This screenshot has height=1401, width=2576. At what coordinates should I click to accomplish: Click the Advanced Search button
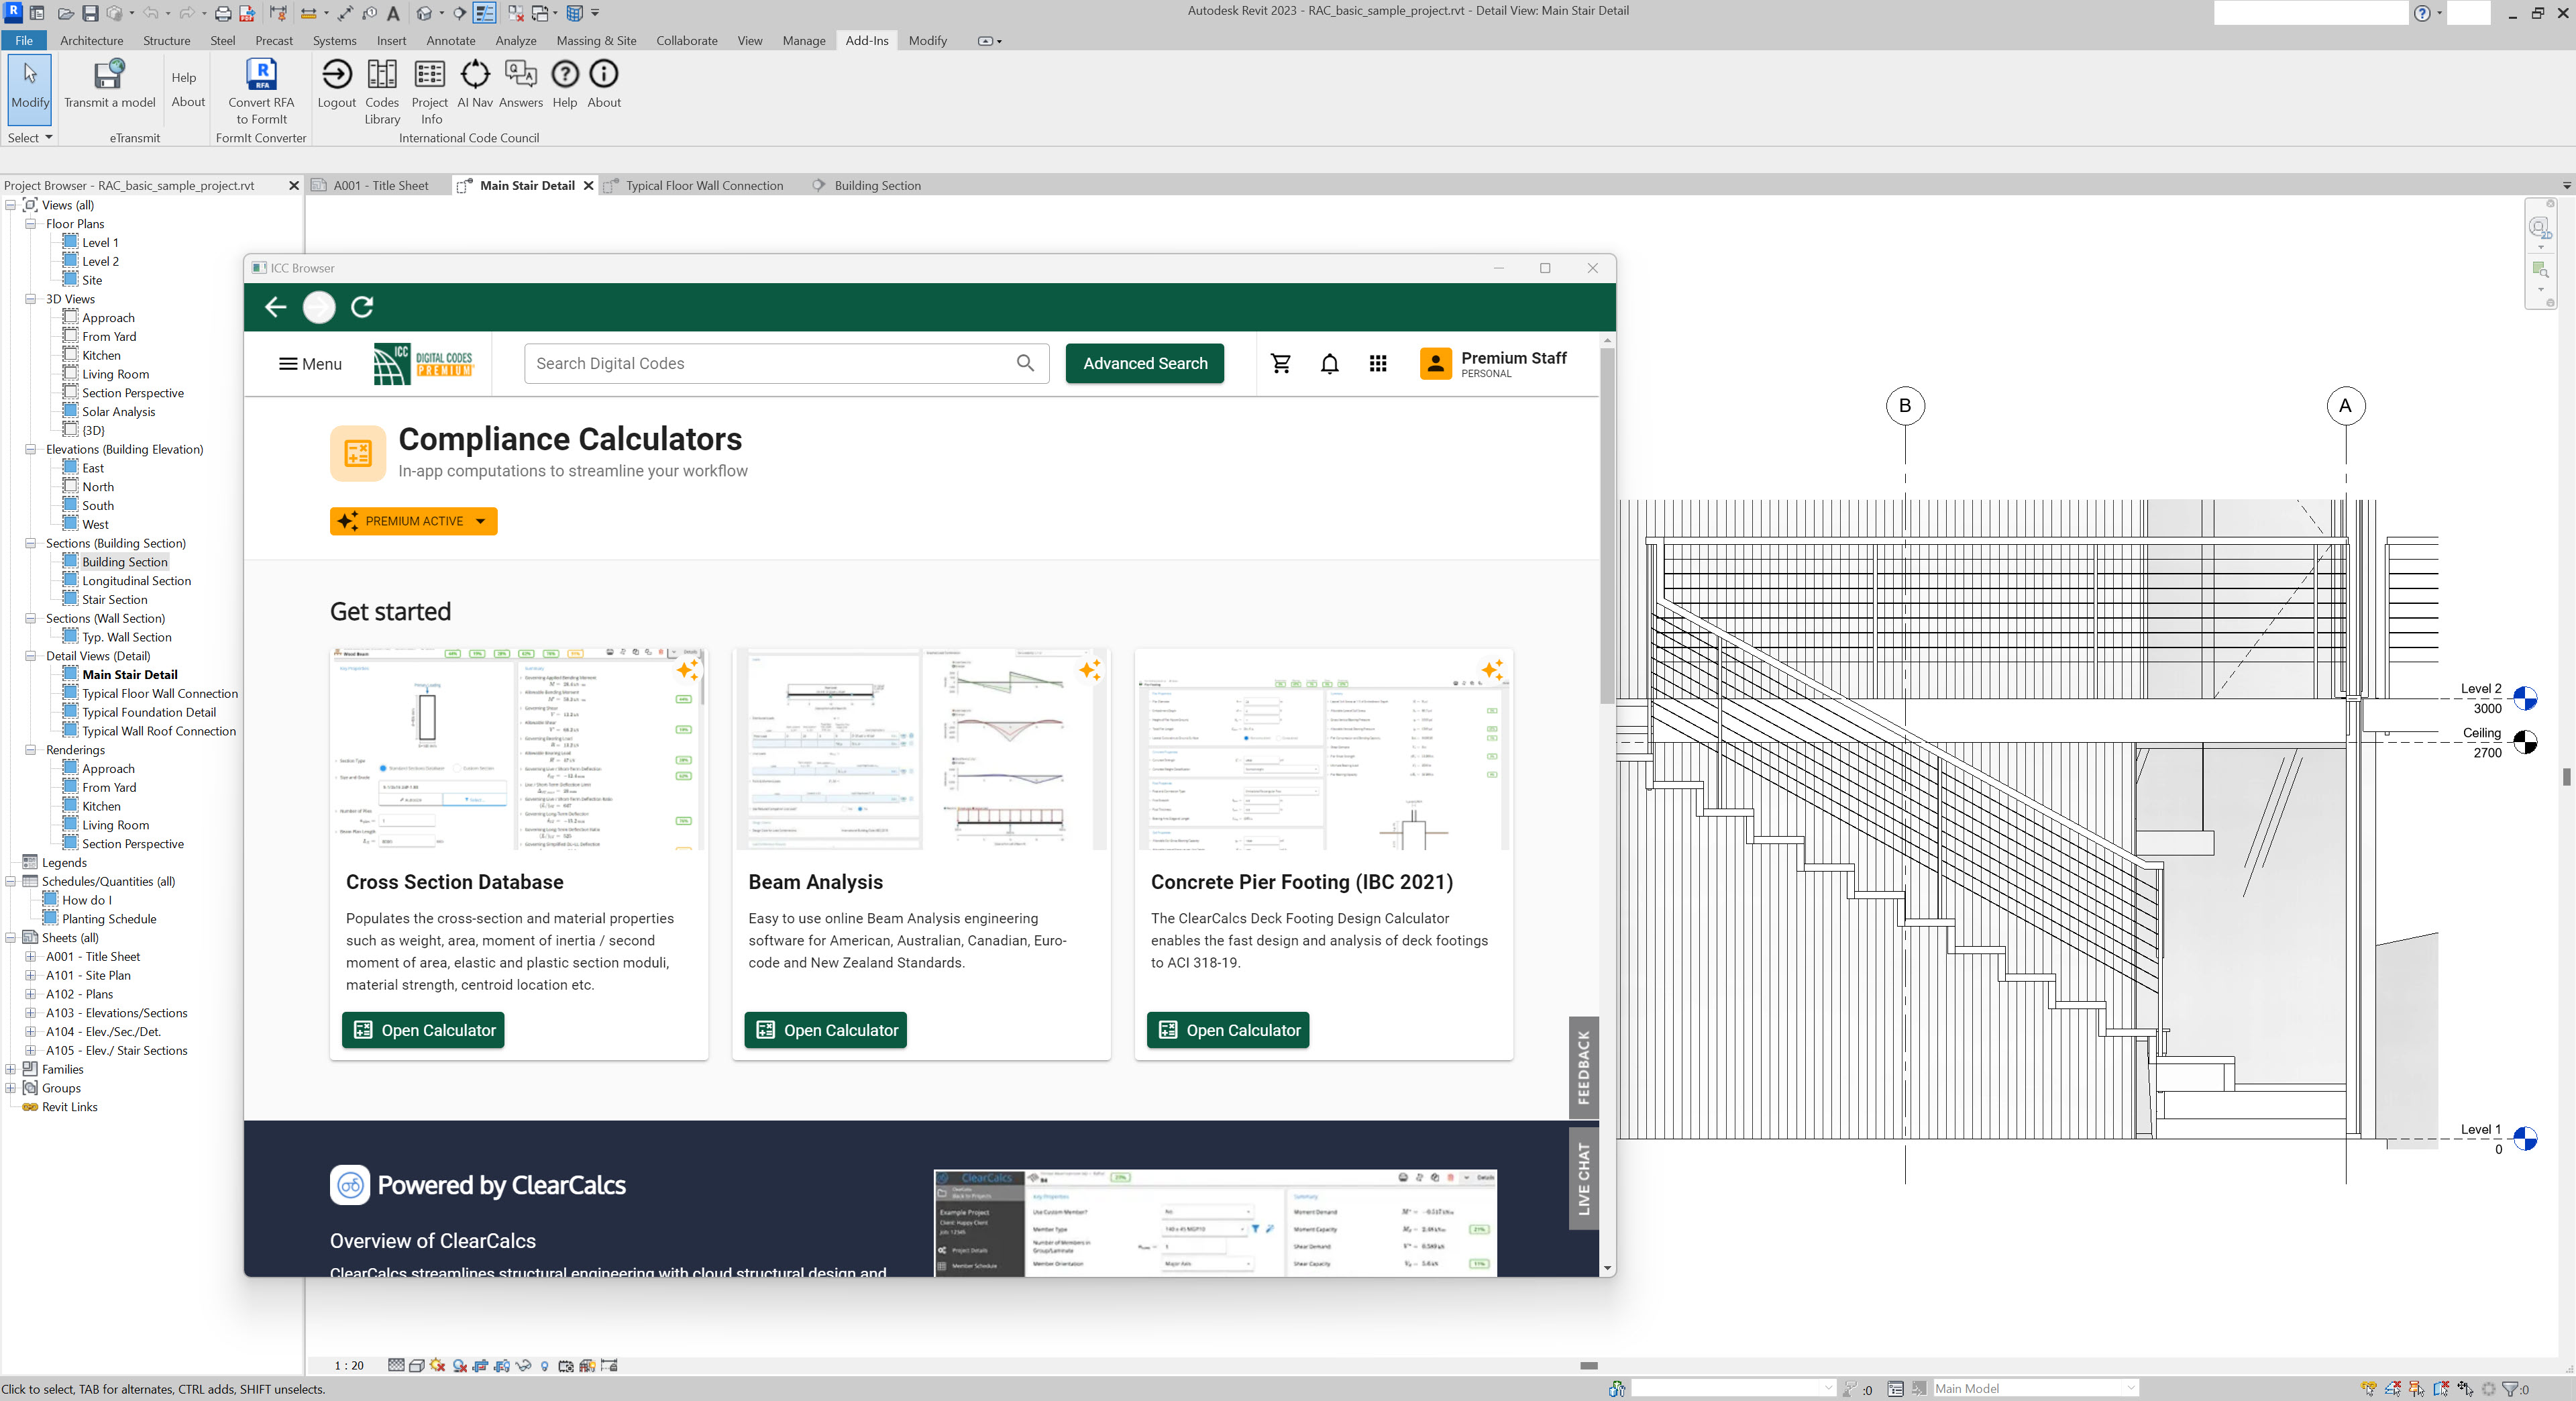1144,364
